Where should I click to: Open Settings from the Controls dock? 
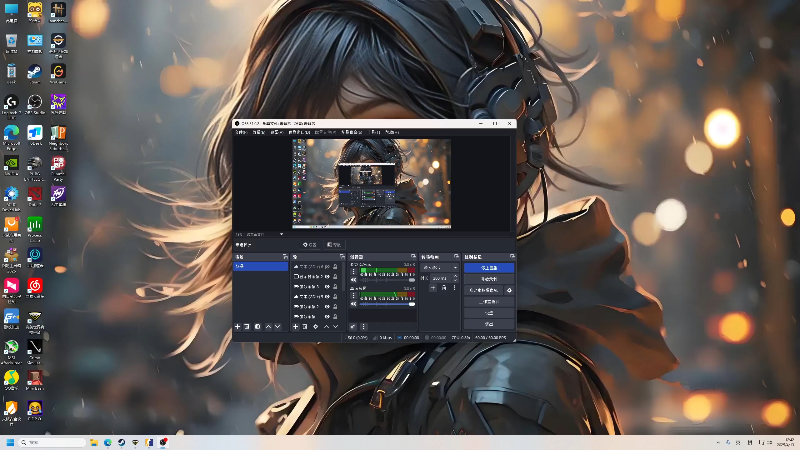489,313
